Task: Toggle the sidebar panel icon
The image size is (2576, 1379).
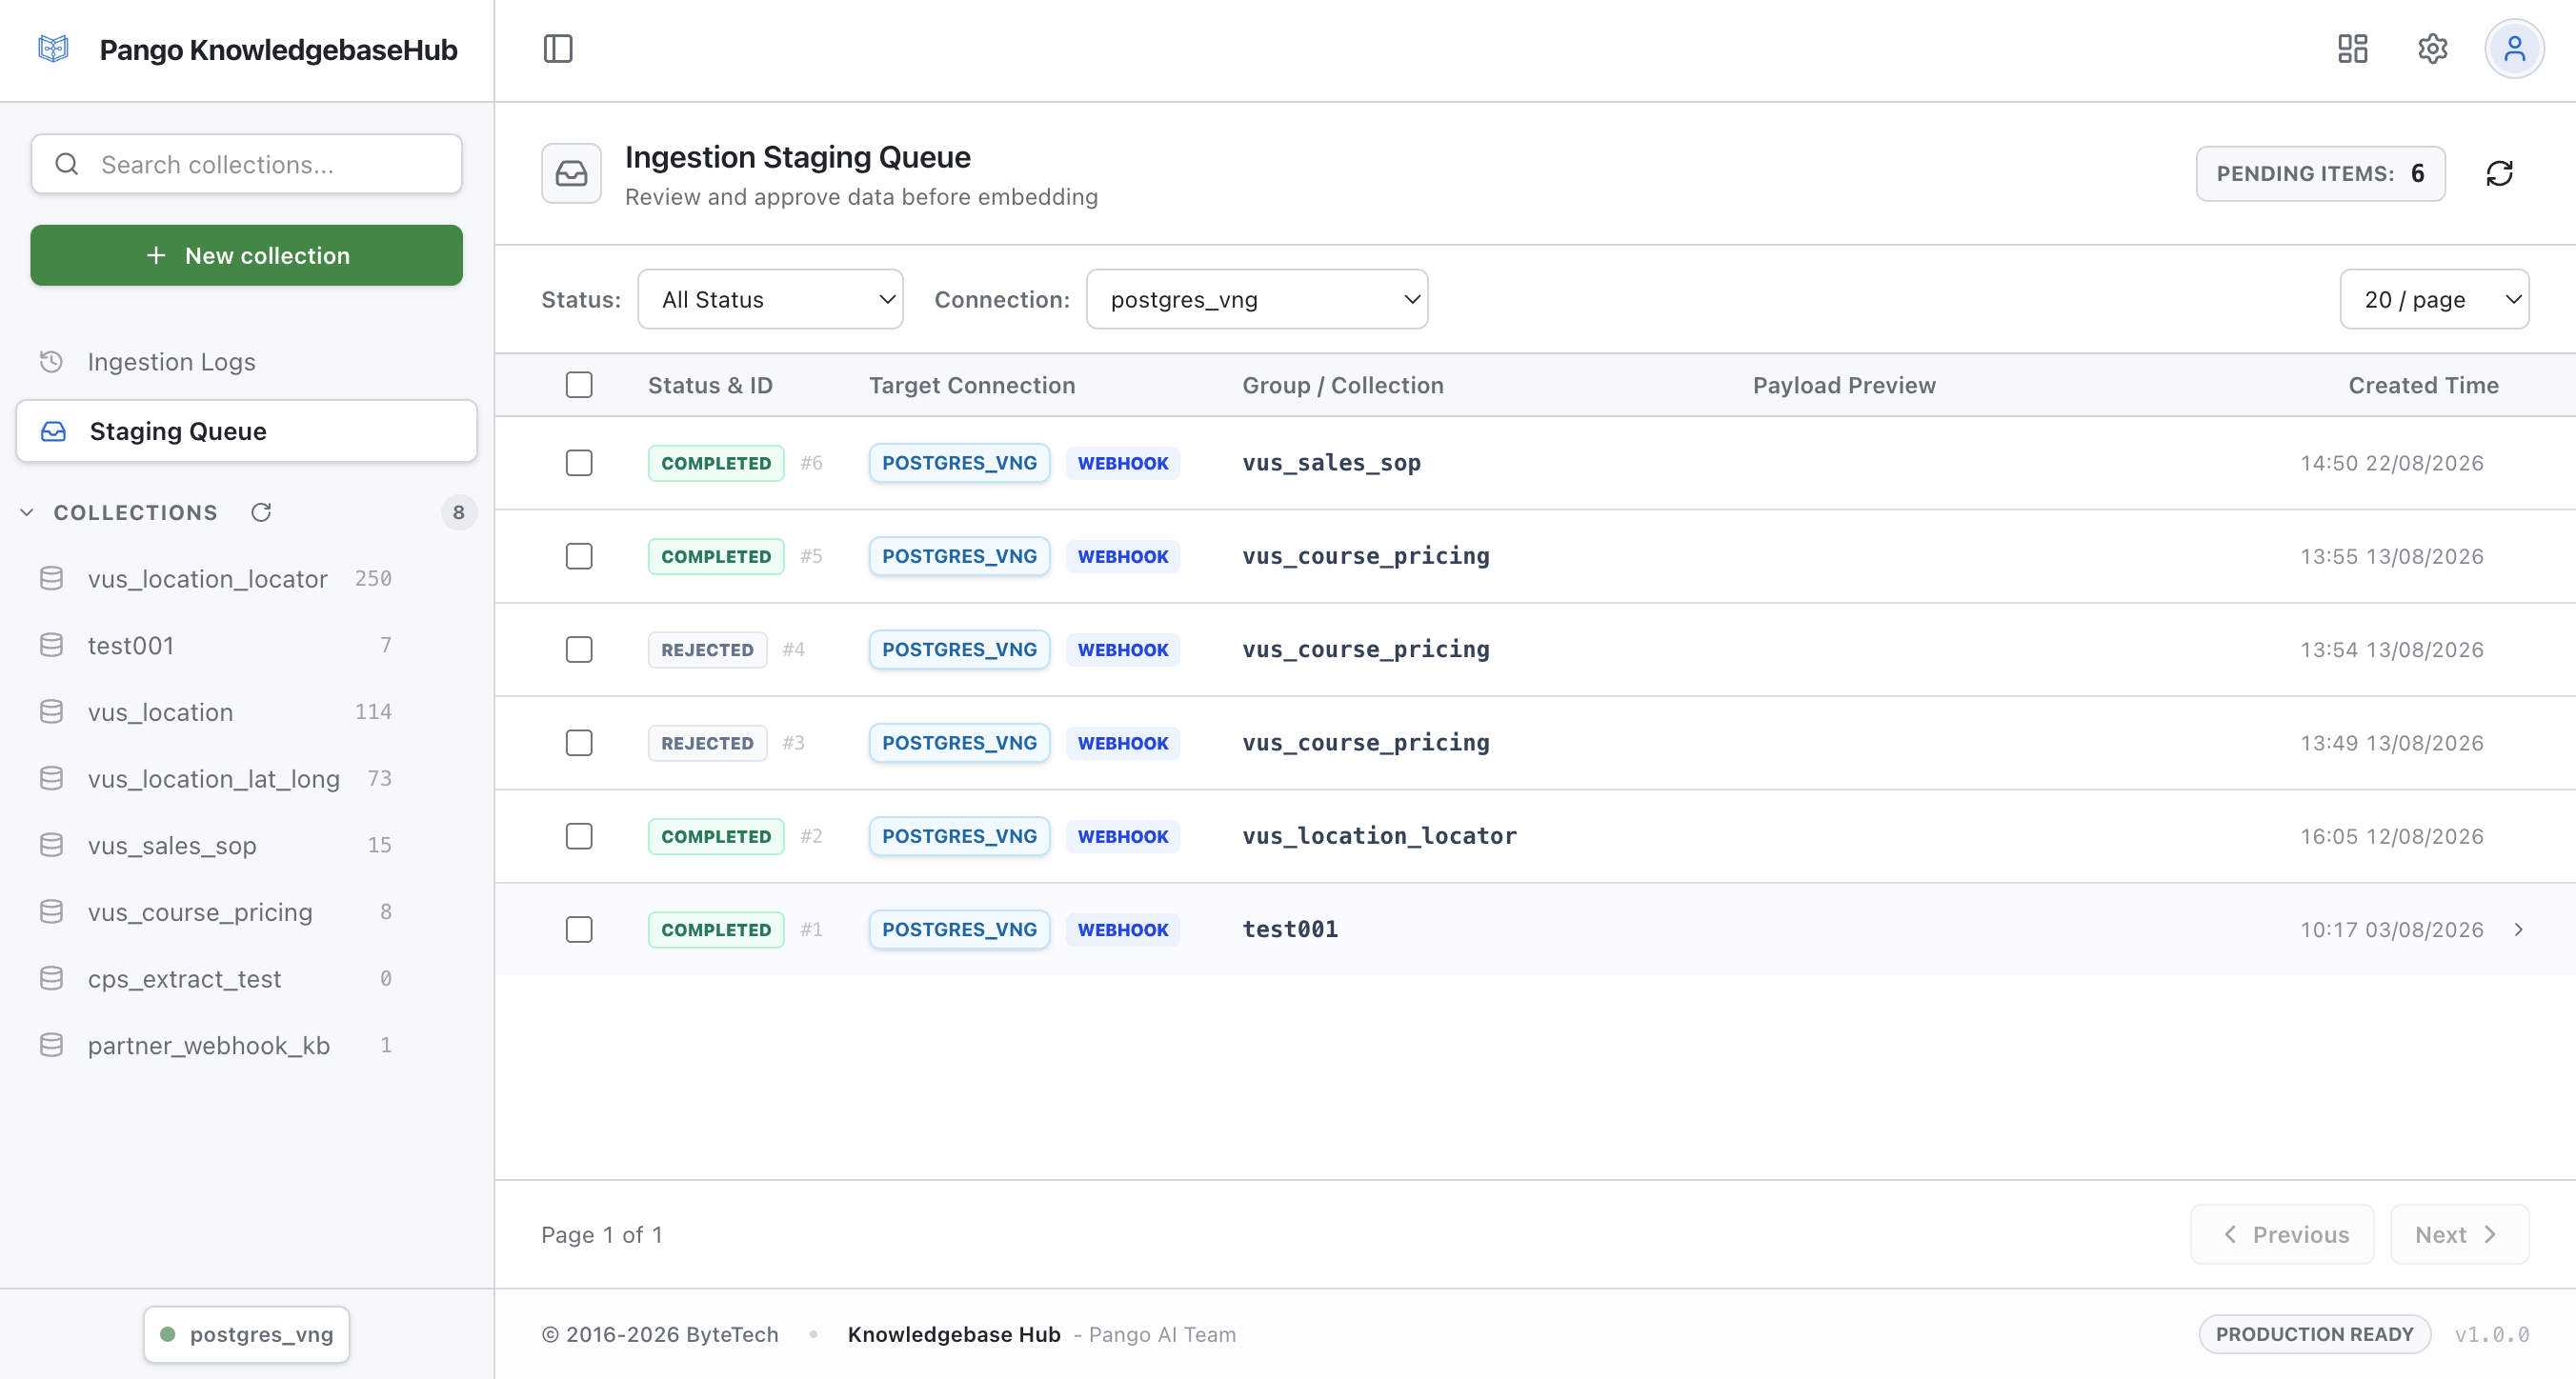Action: point(558,48)
